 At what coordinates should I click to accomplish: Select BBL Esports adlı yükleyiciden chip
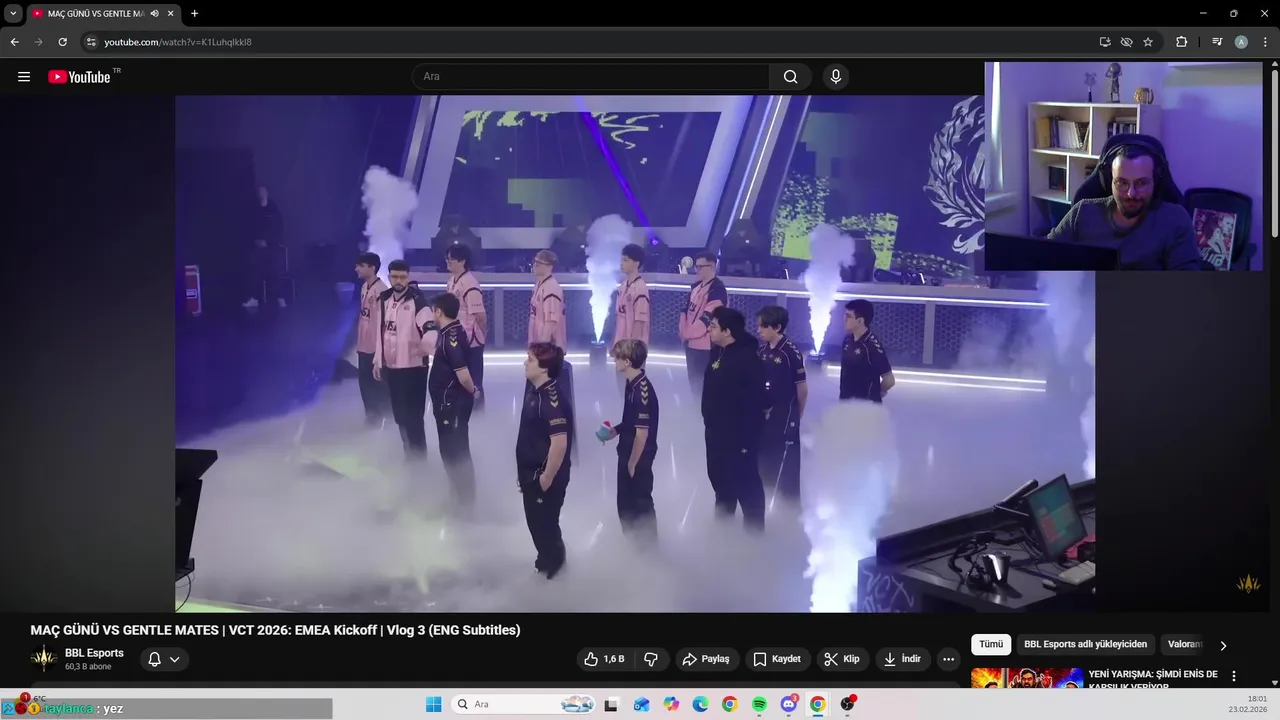(1086, 644)
